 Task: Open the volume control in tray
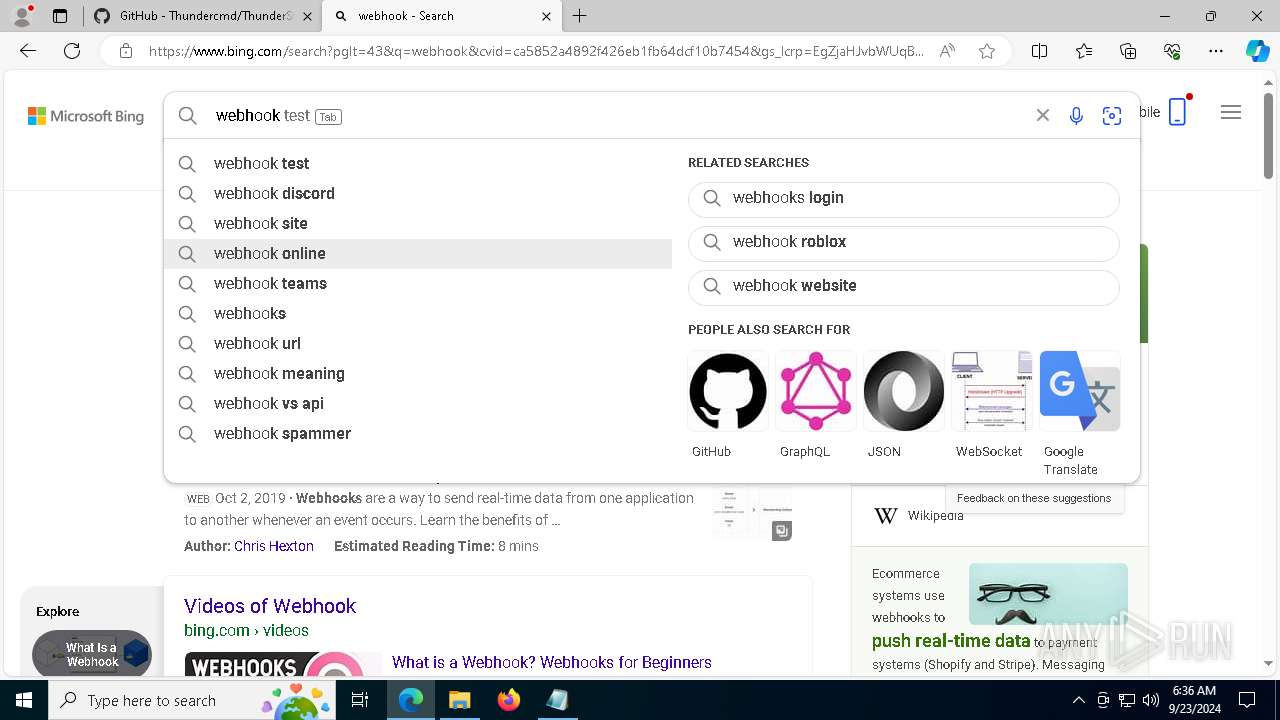click(1151, 700)
